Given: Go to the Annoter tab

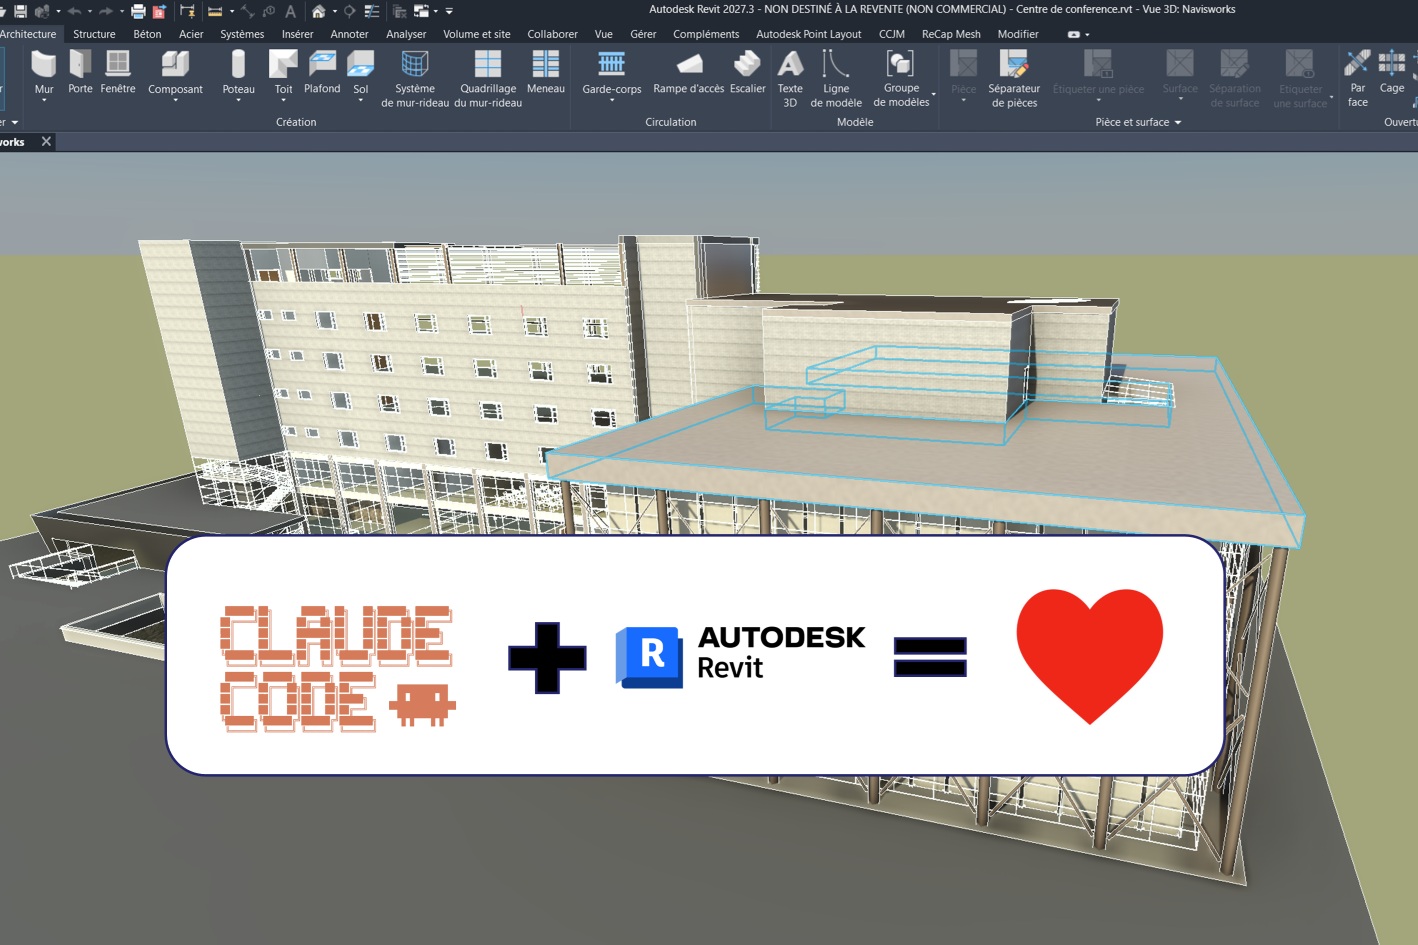Looking at the screenshot, I should (x=349, y=34).
